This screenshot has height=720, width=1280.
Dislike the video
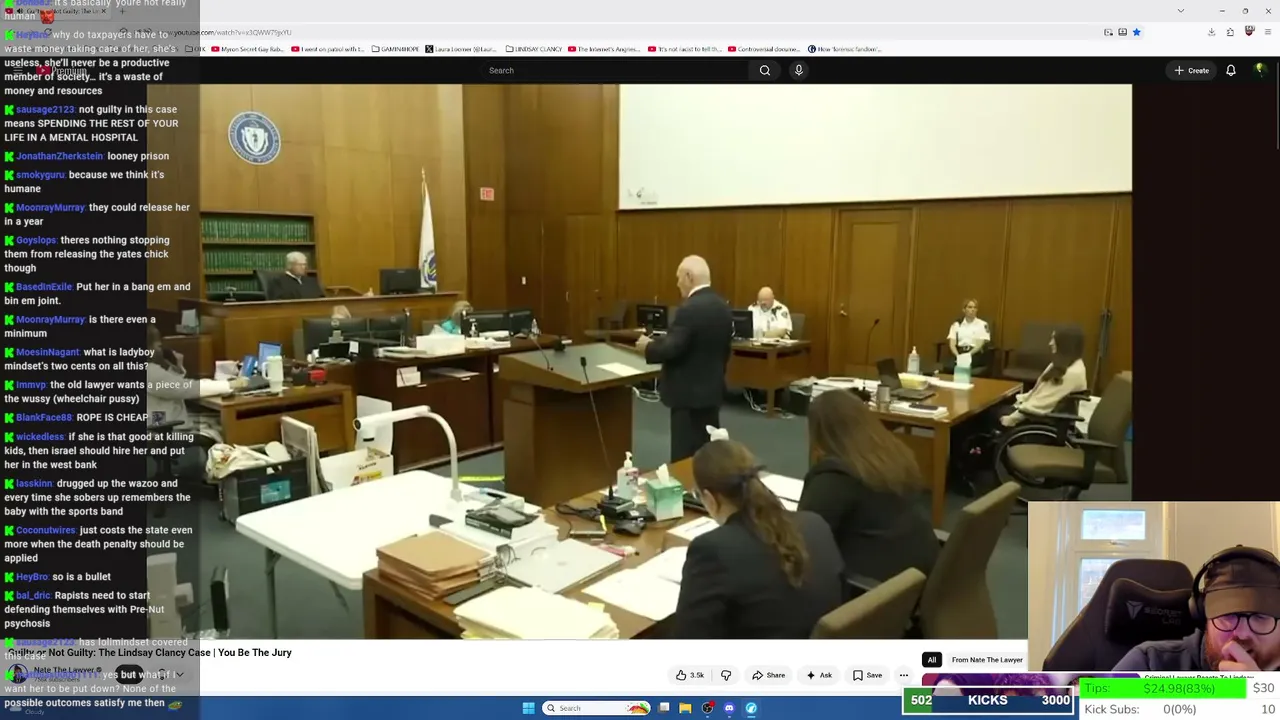coord(726,675)
